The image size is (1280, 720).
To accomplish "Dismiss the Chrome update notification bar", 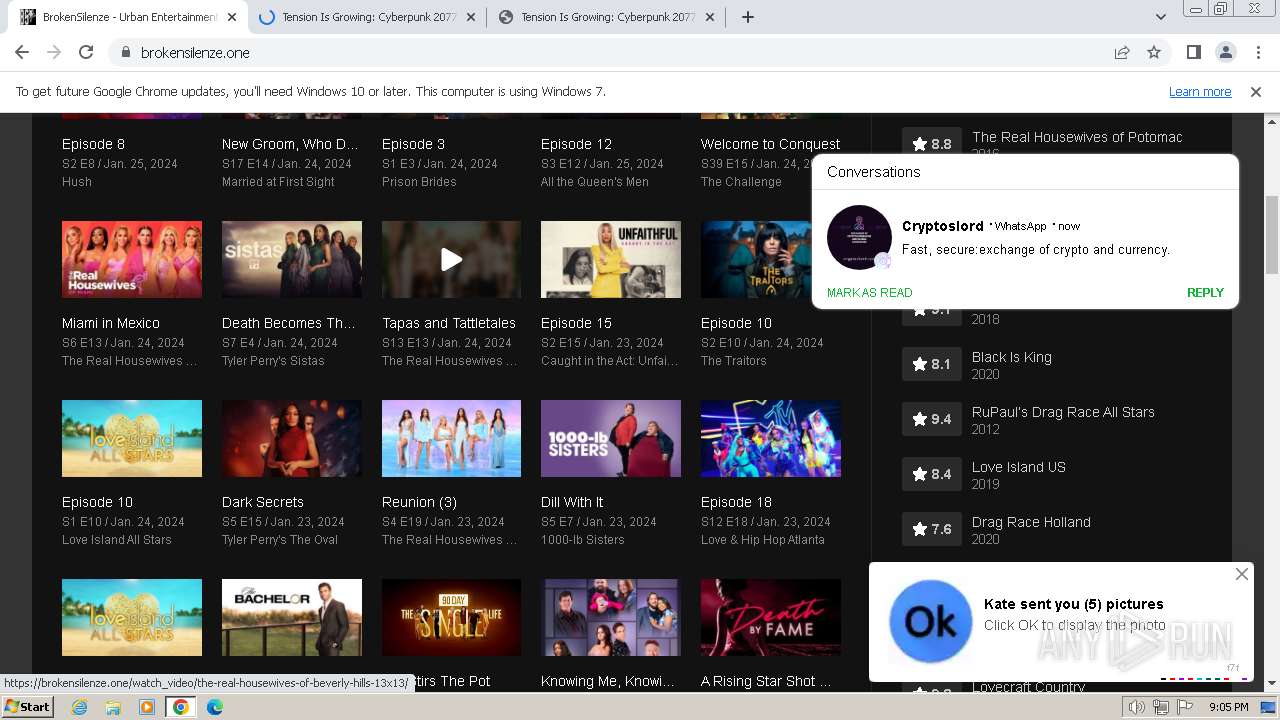I will (x=1256, y=91).
